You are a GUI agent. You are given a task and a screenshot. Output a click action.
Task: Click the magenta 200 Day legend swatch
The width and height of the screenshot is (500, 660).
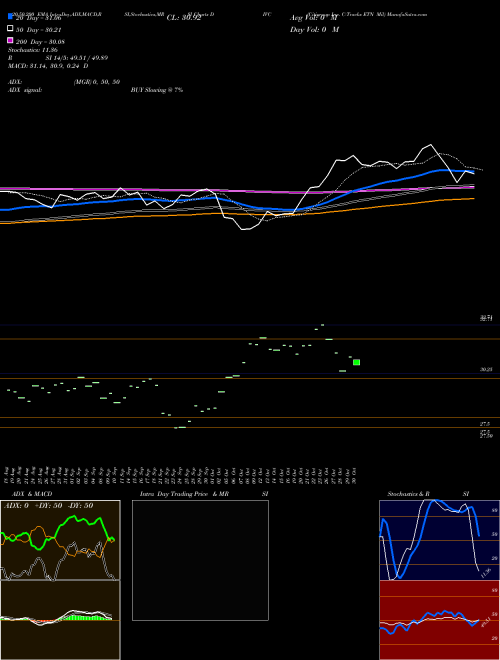(10, 40)
